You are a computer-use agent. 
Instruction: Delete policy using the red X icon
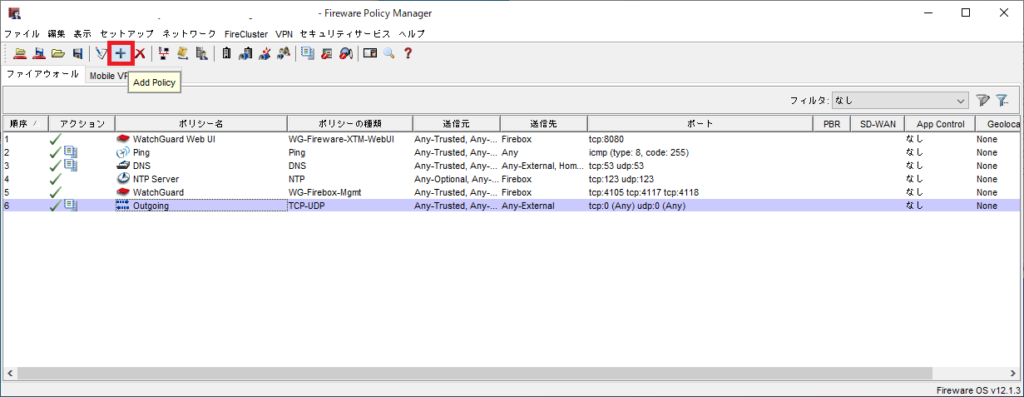tap(140, 54)
